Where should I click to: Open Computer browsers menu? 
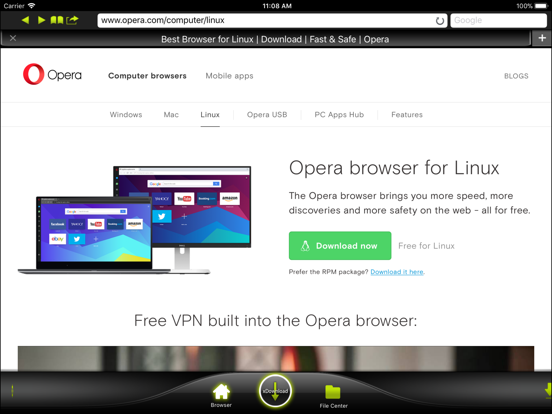[x=147, y=76]
